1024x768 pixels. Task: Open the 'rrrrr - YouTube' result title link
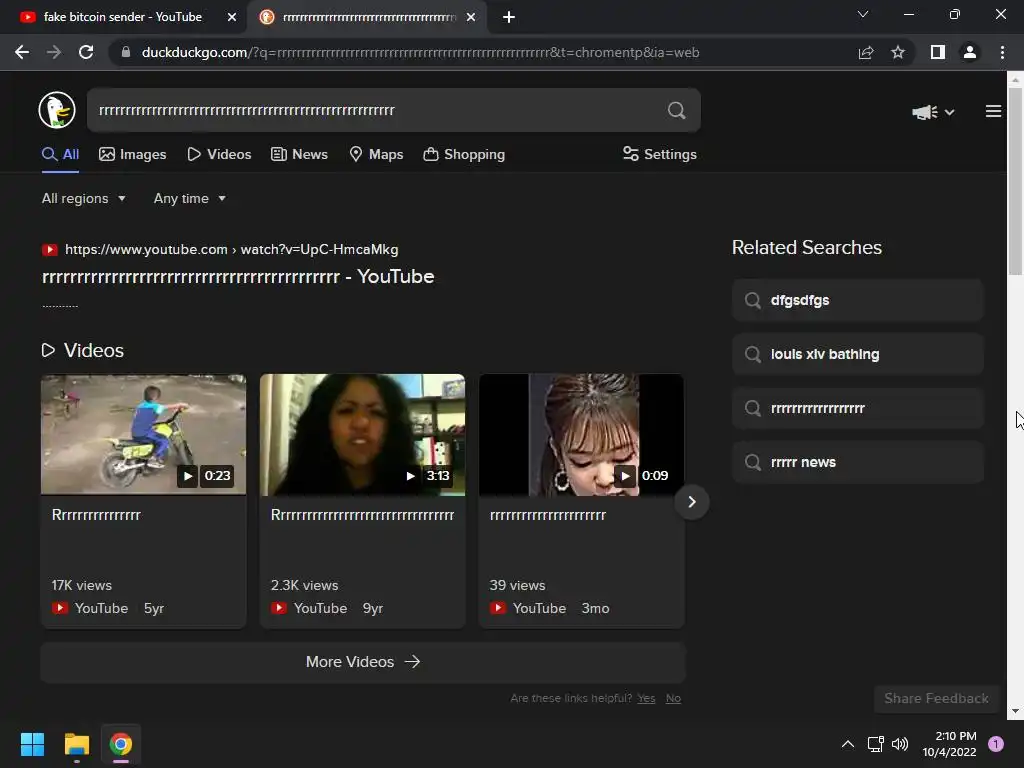tap(238, 276)
